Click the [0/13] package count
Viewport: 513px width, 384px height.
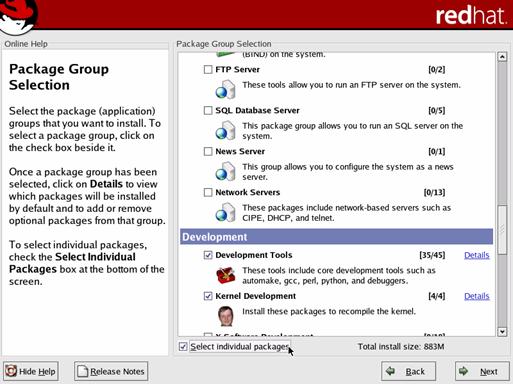coord(434,192)
